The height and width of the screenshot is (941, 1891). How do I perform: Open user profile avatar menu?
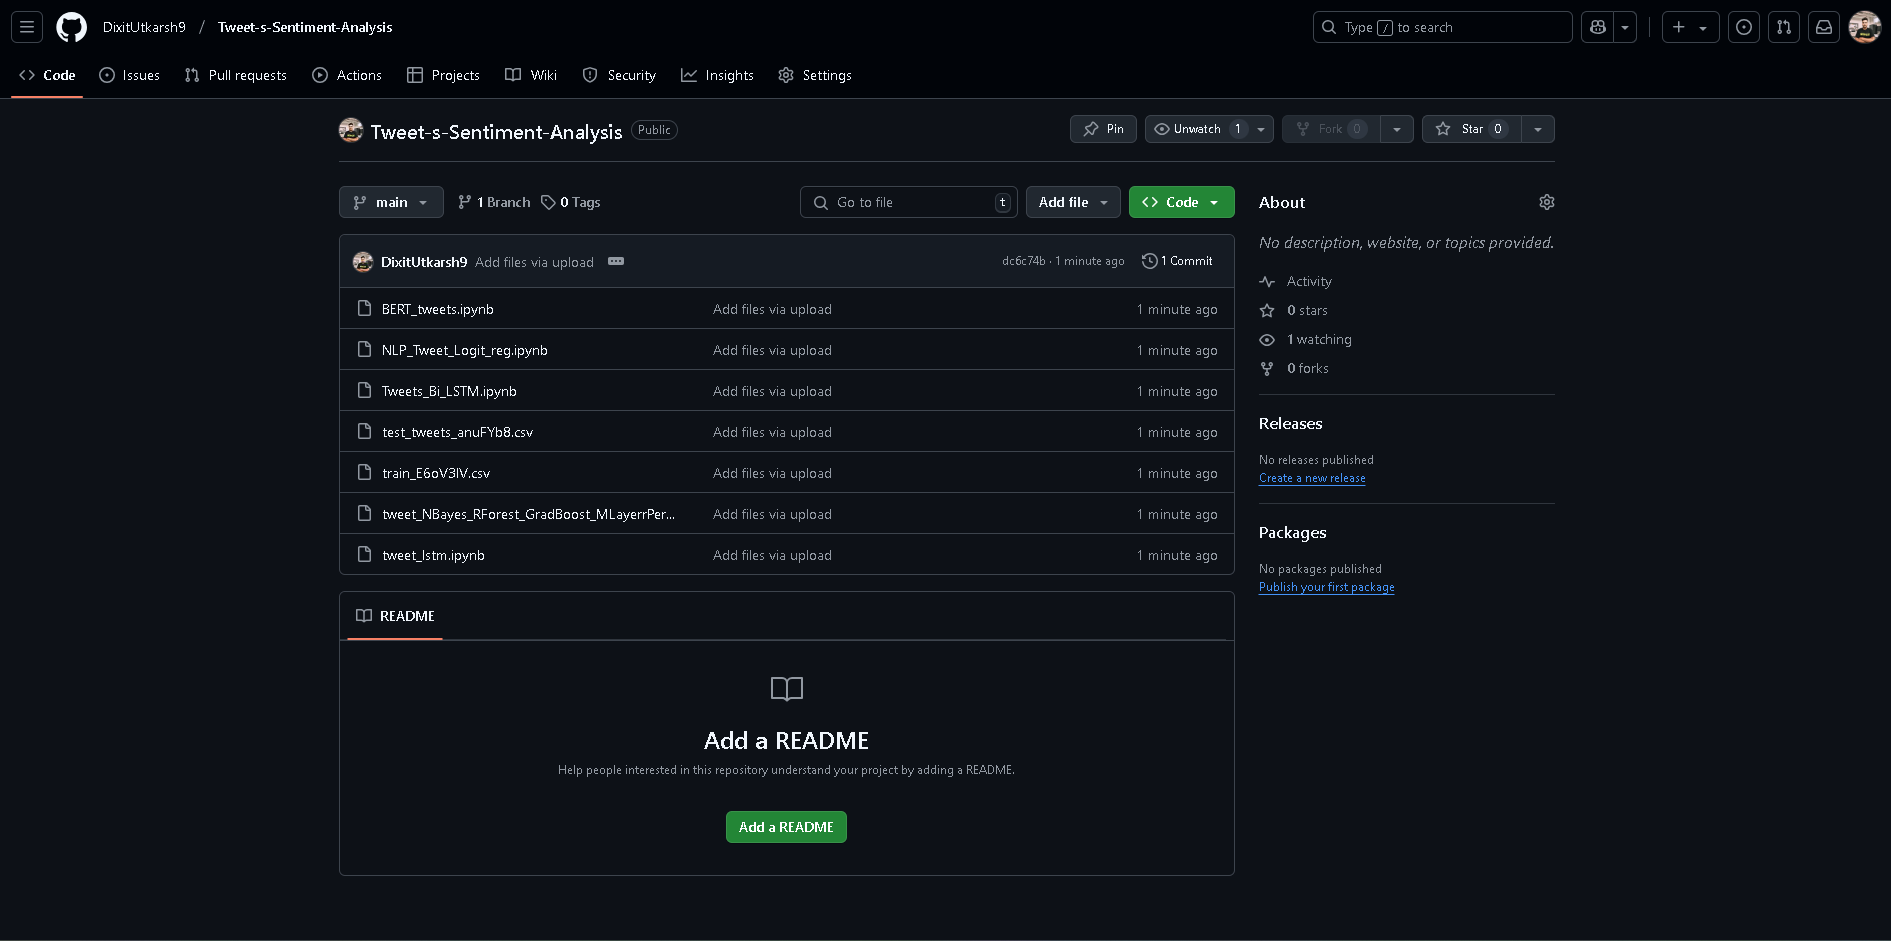(x=1865, y=27)
